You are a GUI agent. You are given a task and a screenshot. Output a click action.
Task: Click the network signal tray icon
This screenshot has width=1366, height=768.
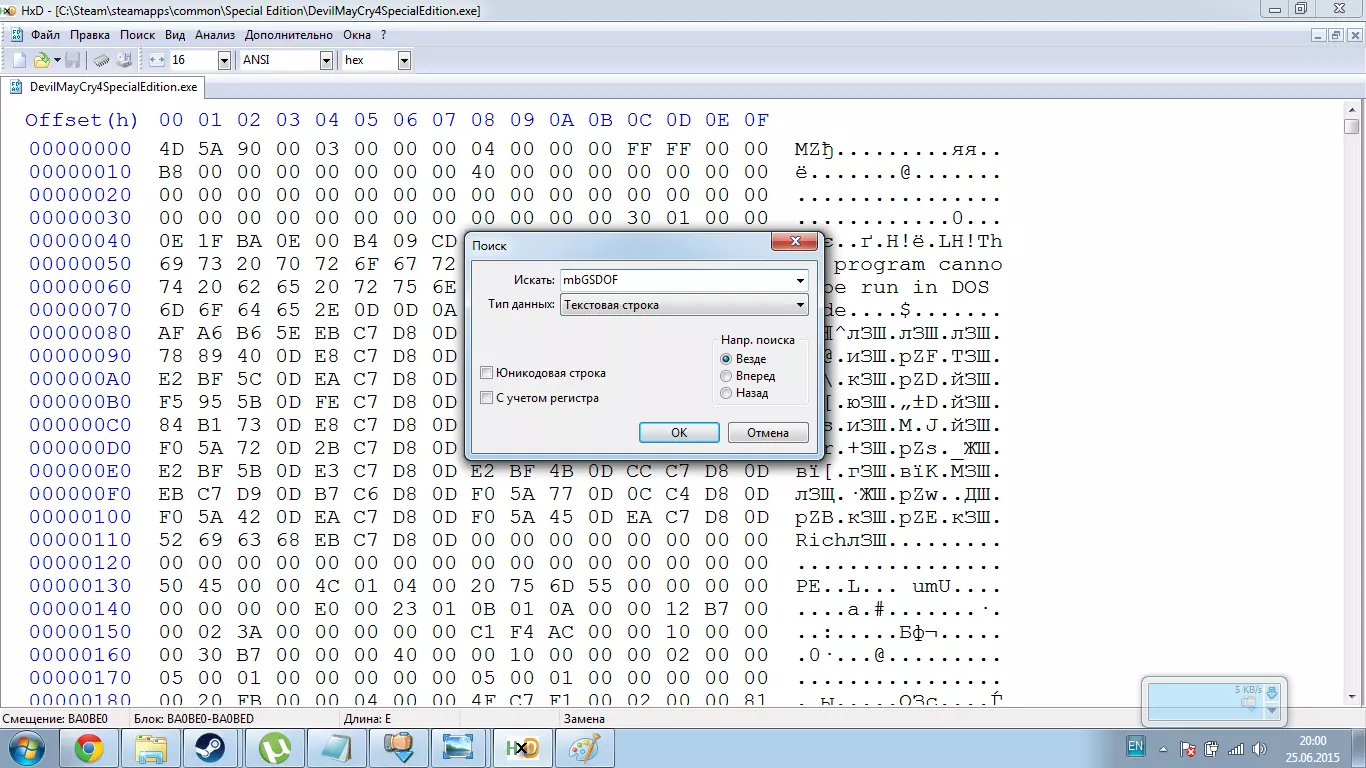pos(1236,748)
